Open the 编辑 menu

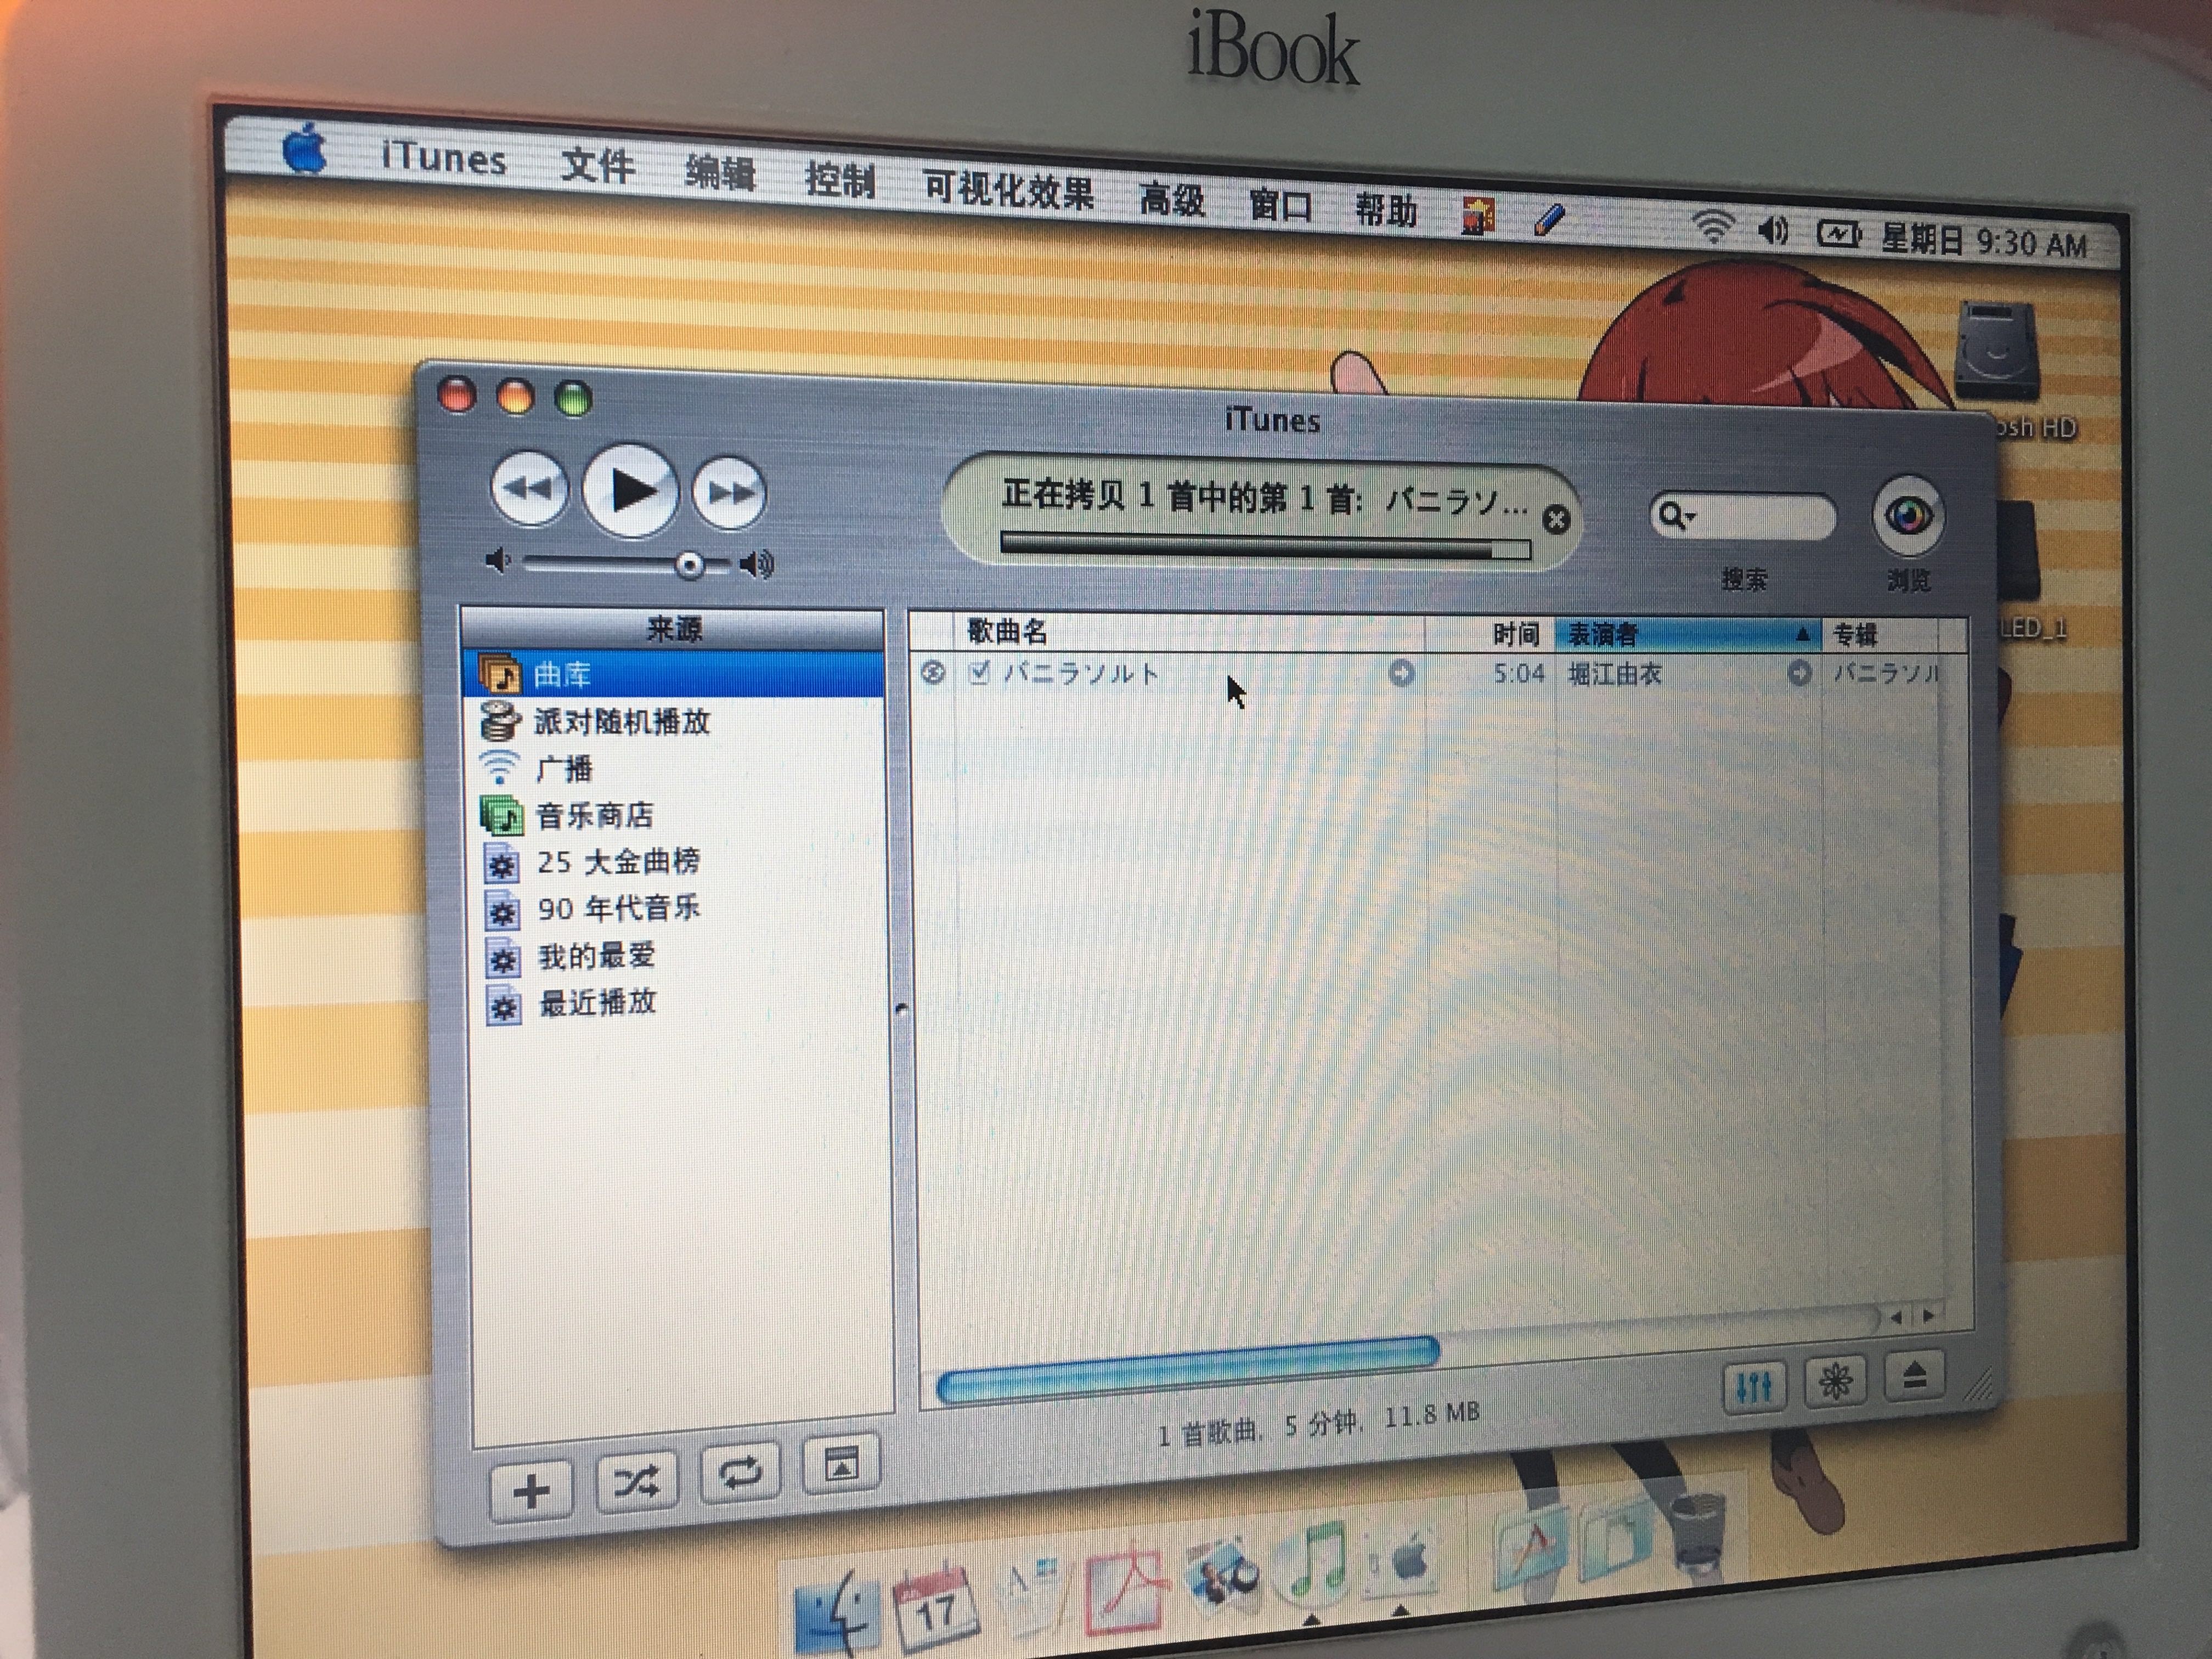pyautogui.click(x=720, y=173)
